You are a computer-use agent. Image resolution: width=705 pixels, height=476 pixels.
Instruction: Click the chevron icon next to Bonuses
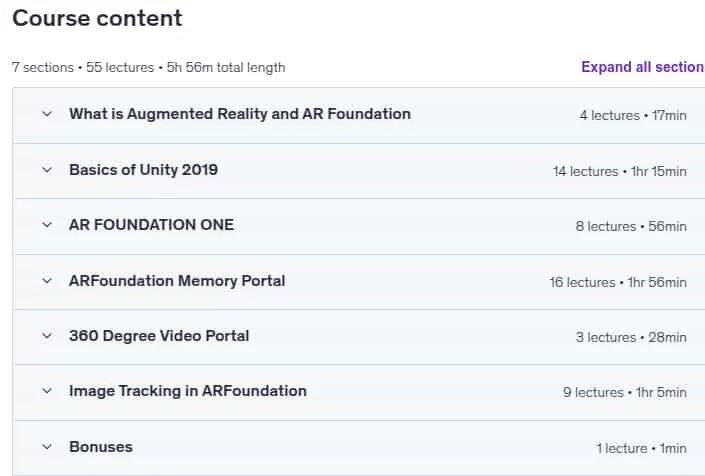coord(47,447)
